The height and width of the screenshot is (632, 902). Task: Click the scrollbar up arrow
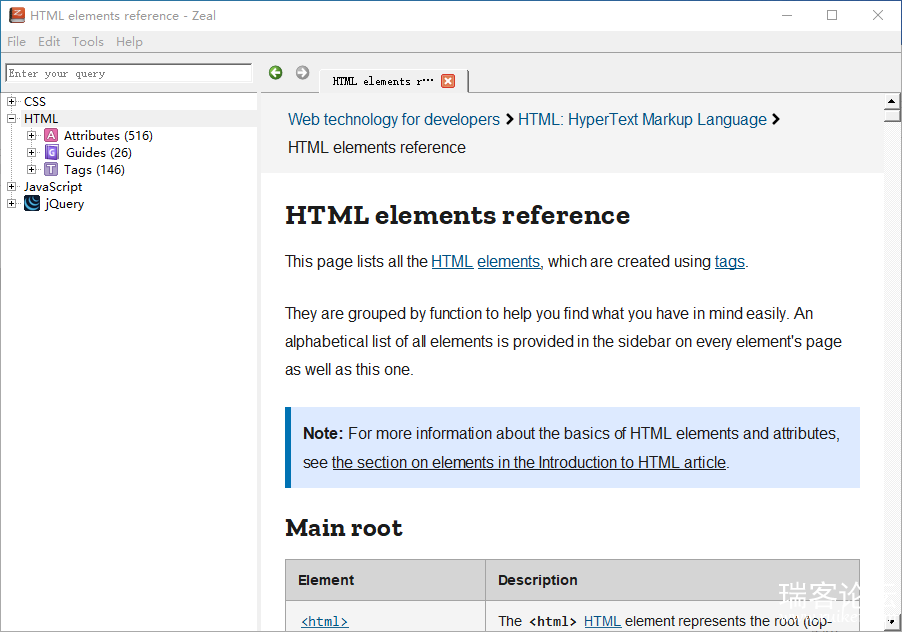[x=892, y=101]
